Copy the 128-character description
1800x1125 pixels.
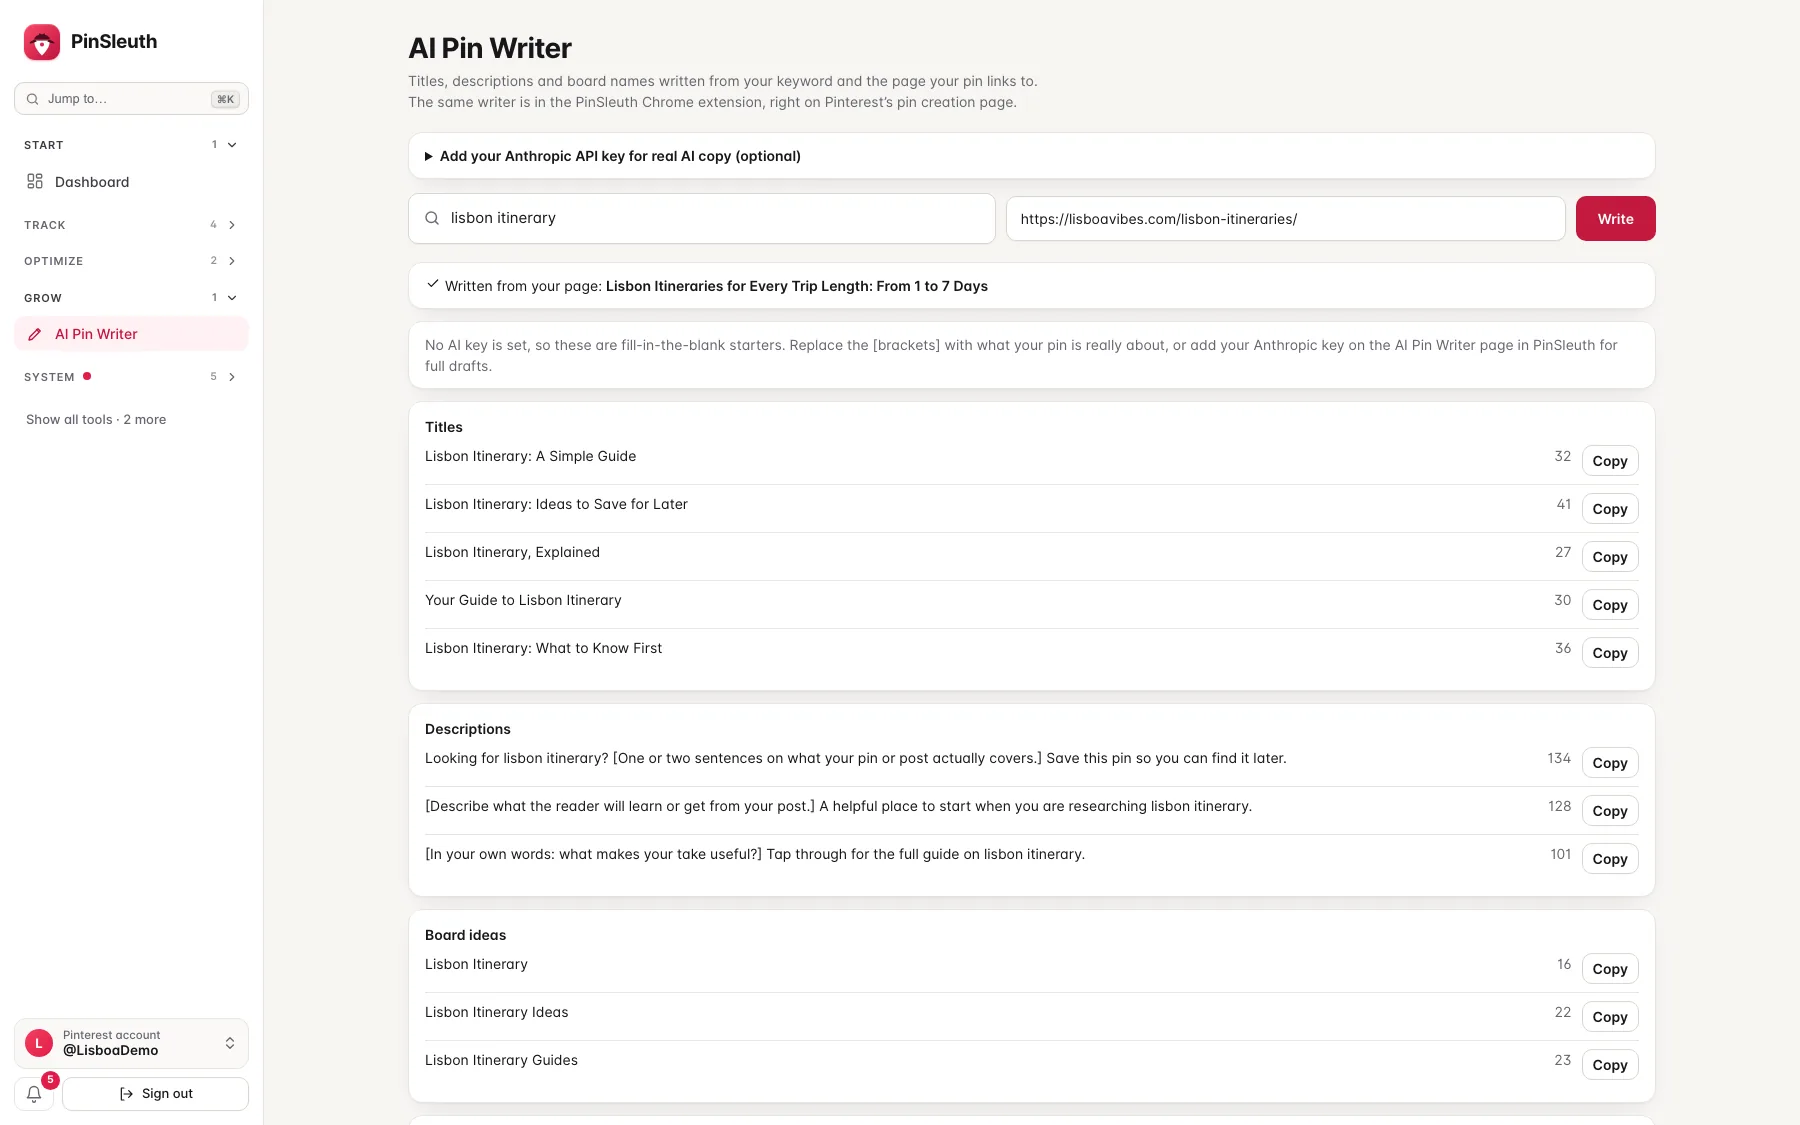coord(1610,811)
